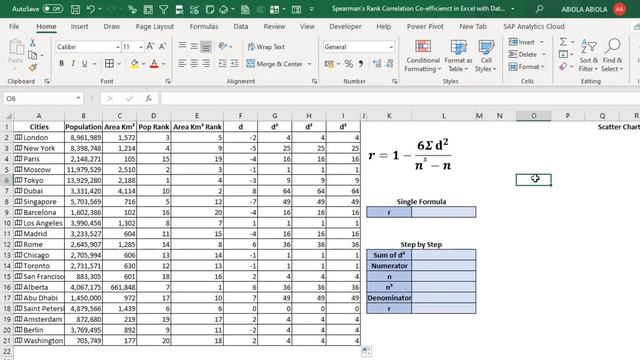Open the SAP Analytics Cloud tab
640x360 pixels.
click(533, 27)
